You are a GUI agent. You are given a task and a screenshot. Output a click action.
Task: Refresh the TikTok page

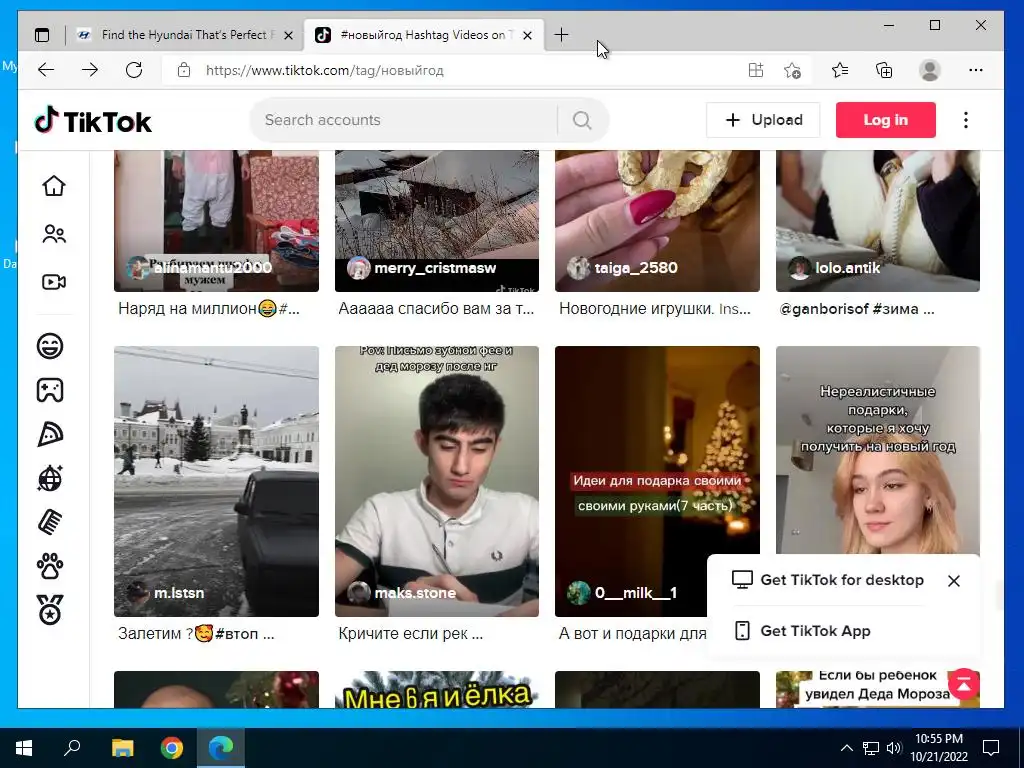(134, 70)
